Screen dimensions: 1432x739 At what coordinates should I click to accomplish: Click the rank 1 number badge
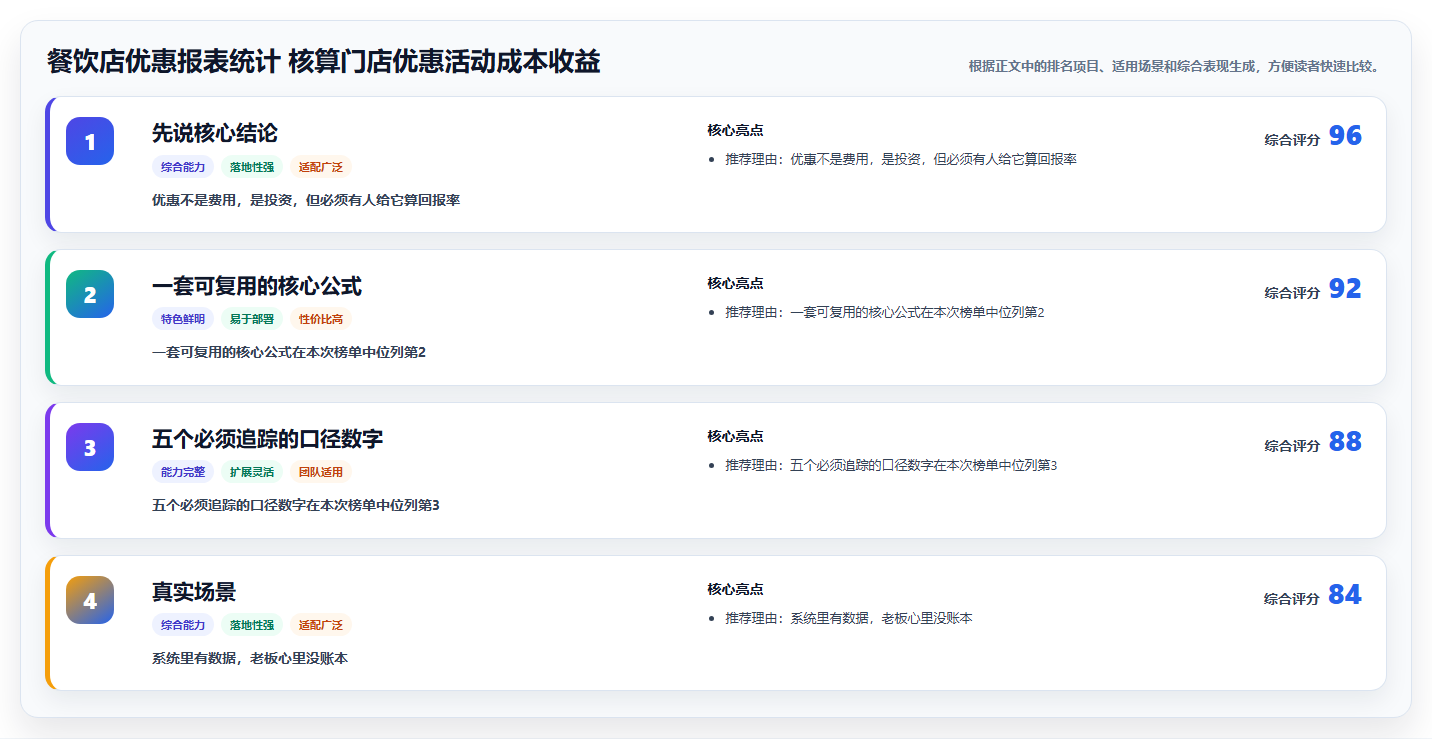click(90, 141)
